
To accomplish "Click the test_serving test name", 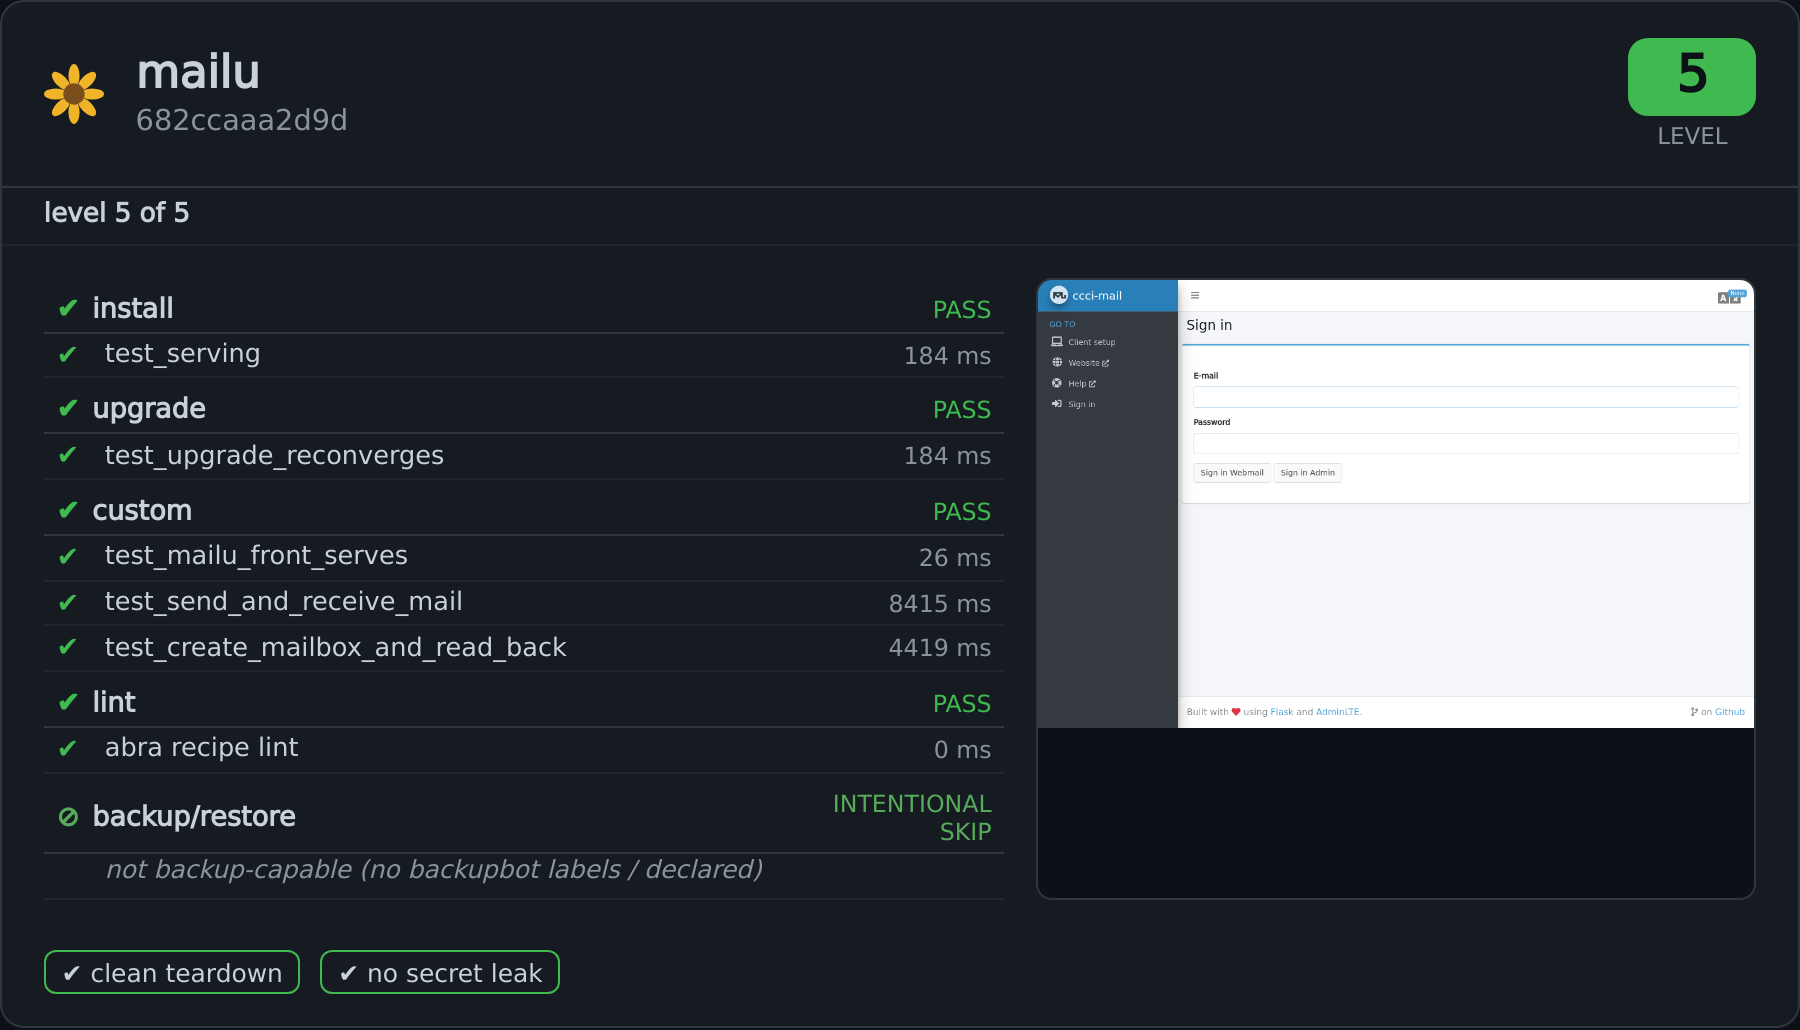I will 182,354.
